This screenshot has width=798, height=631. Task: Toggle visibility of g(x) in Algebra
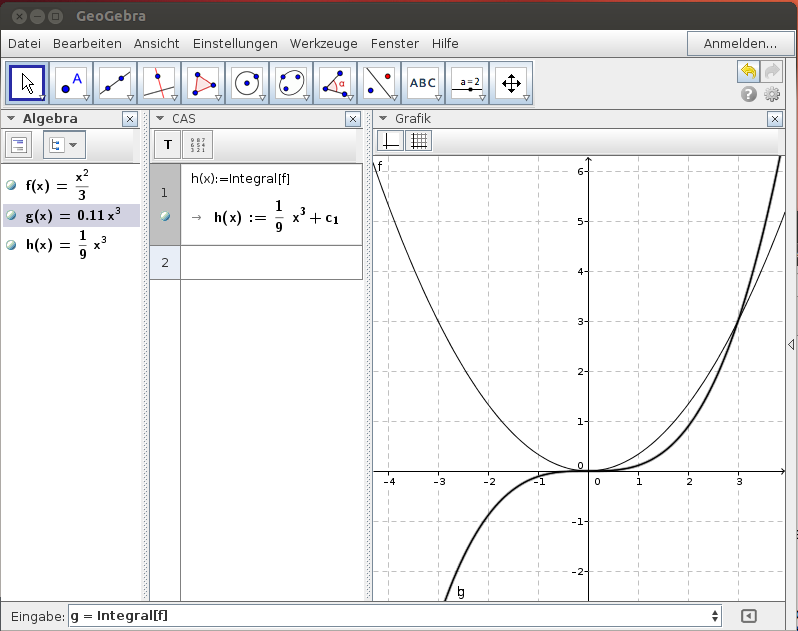point(11,216)
